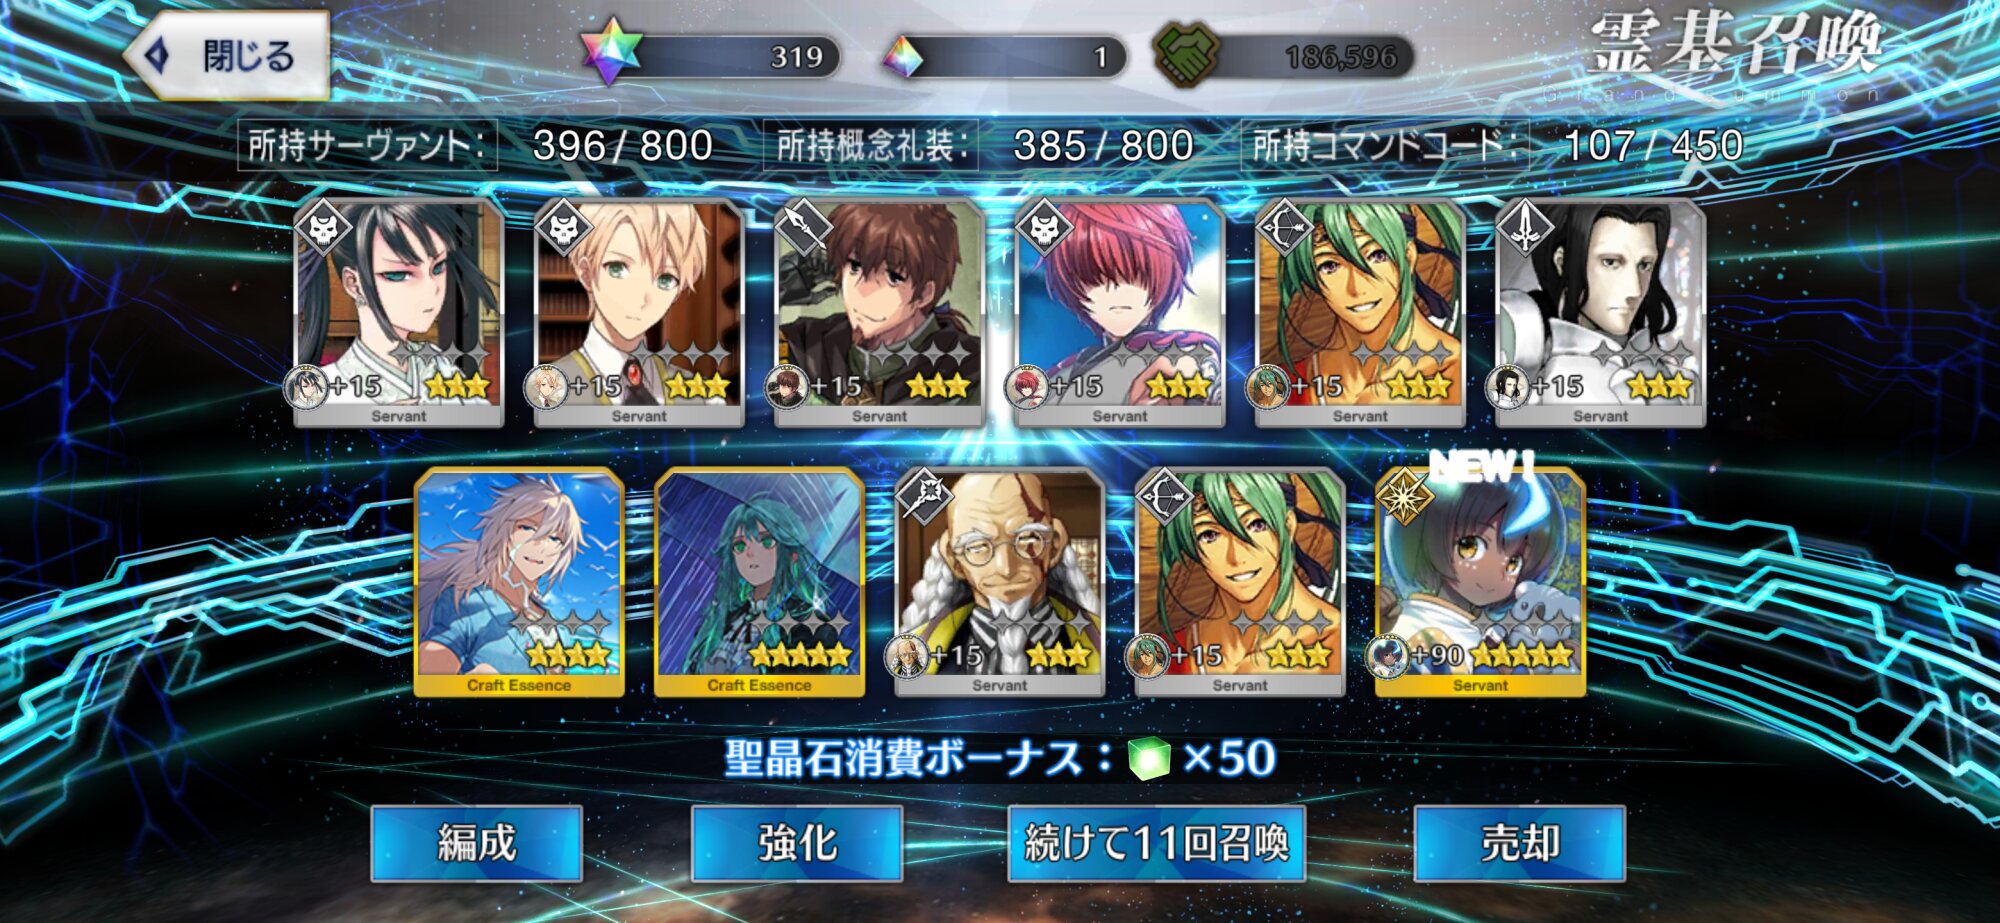The height and width of the screenshot is (923, 2000).
Task: Close the summon result with 閉じる
Action: [x=227, y=55]
